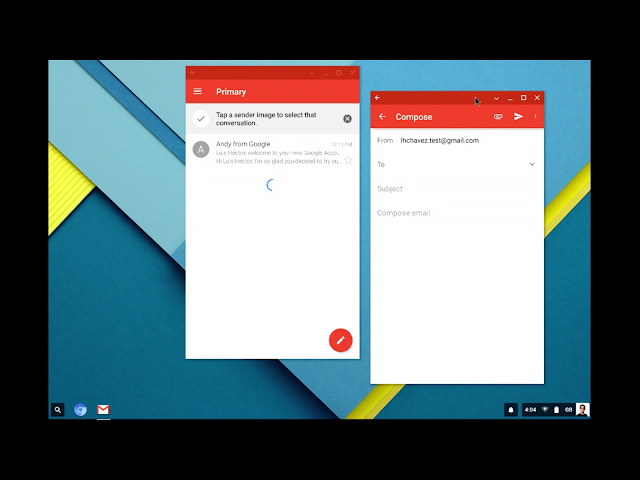
Task: Go back from Compose screen
Action: click(382, 117)
